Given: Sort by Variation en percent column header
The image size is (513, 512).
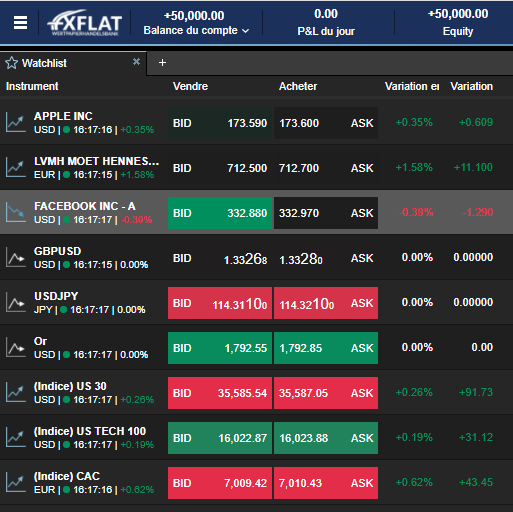Looking at the screenshot, I should pos(412,86).
